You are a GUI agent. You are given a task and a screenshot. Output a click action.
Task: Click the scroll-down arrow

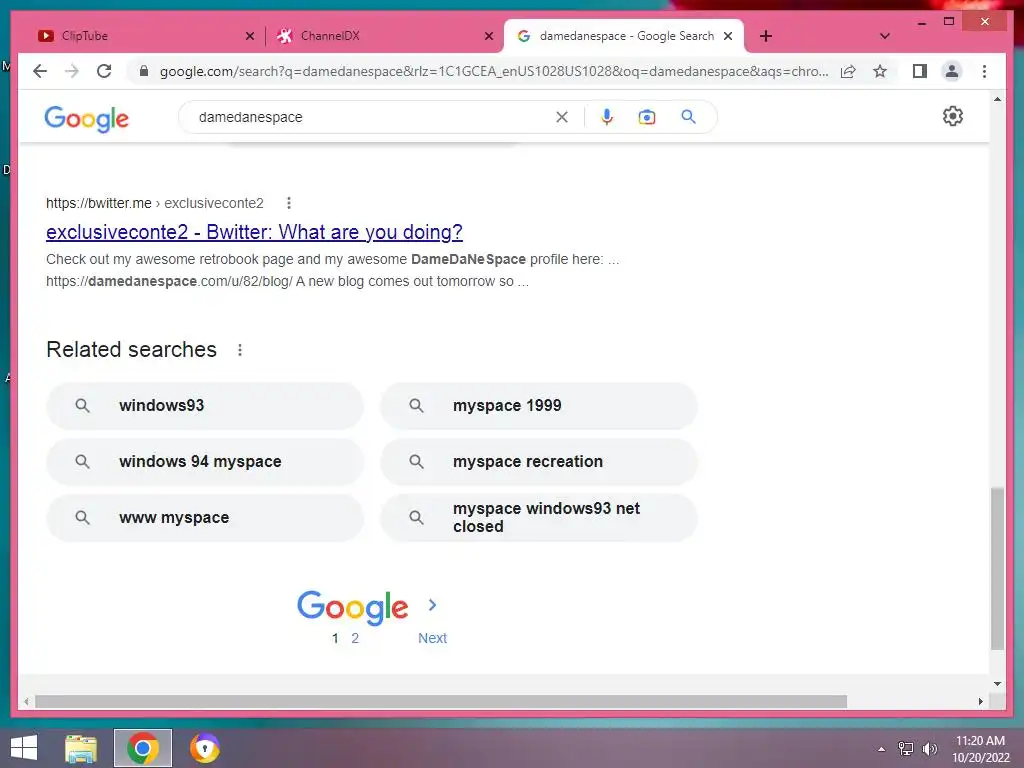coord(997,684)
